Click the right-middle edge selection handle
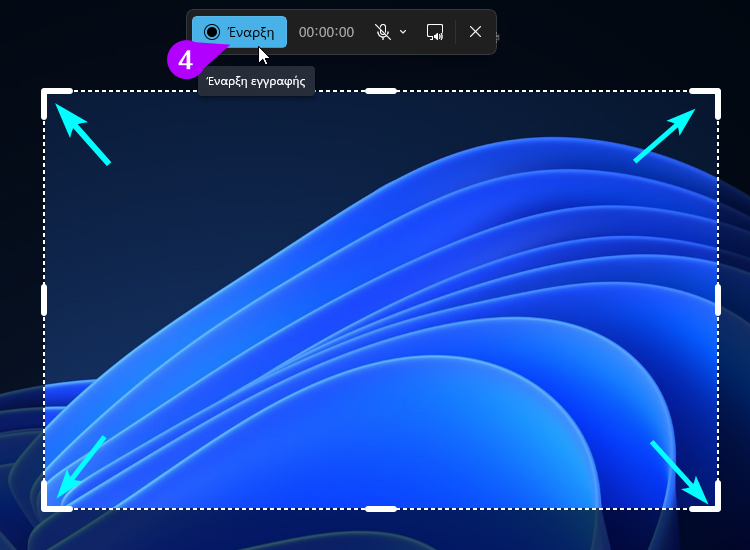The image size is (750, 550). [718, 300]
